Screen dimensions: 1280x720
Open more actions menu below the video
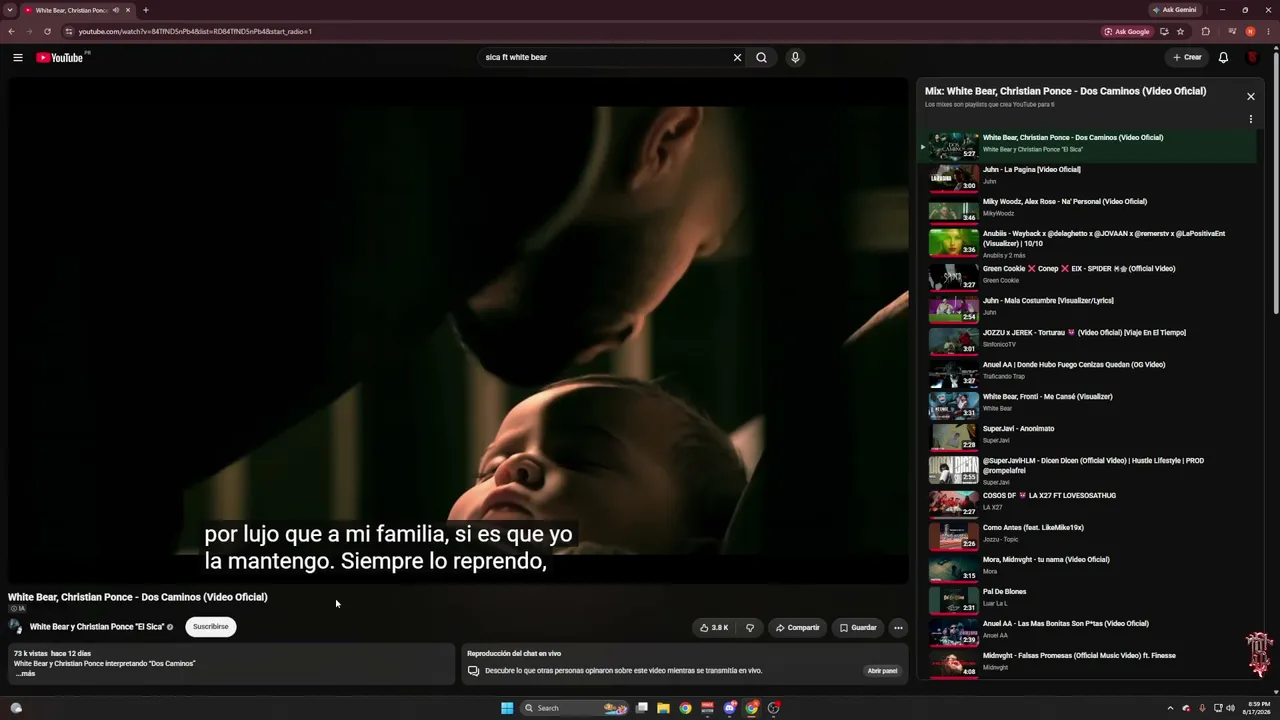tap(898, 628)
